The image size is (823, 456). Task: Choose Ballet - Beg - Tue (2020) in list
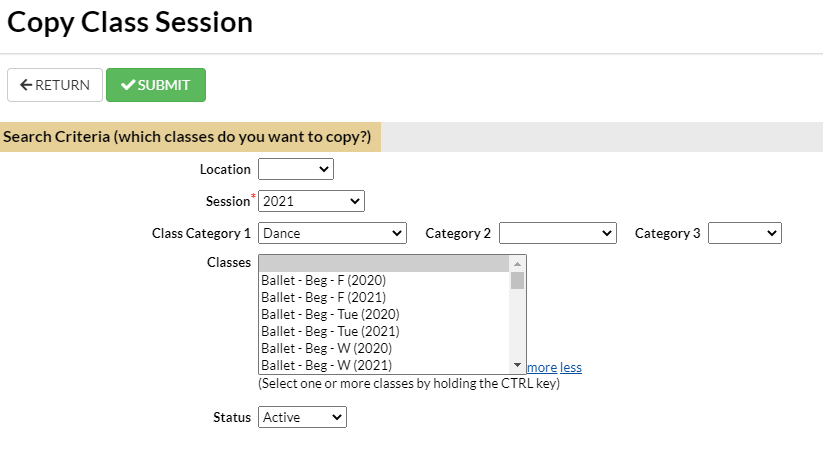pyautogui.click(x=330, y=315)
